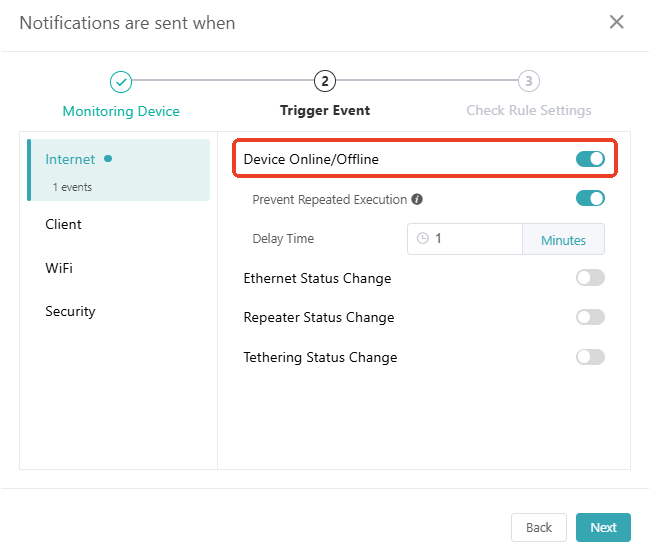This screenshot has height=558, width=649.
Task: Click the Monitoring Device checkmark step icon
Action: click(x=120, y=82)
